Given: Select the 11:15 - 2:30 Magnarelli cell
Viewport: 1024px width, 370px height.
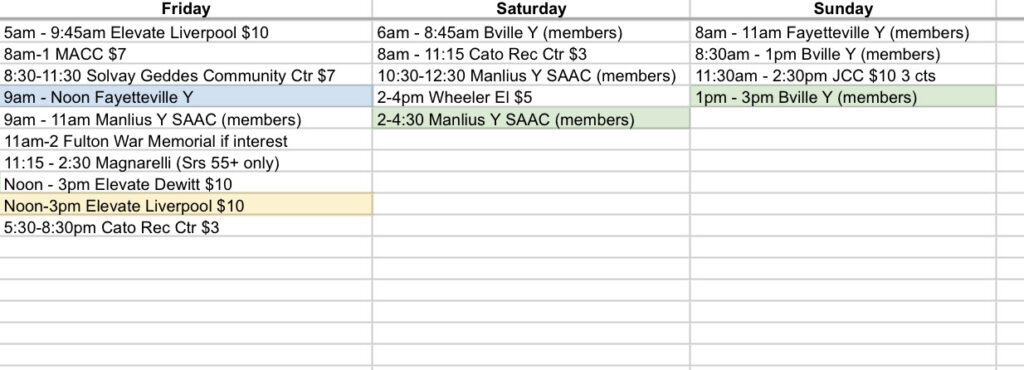Looking at the screenshot, I should point(186,162).
